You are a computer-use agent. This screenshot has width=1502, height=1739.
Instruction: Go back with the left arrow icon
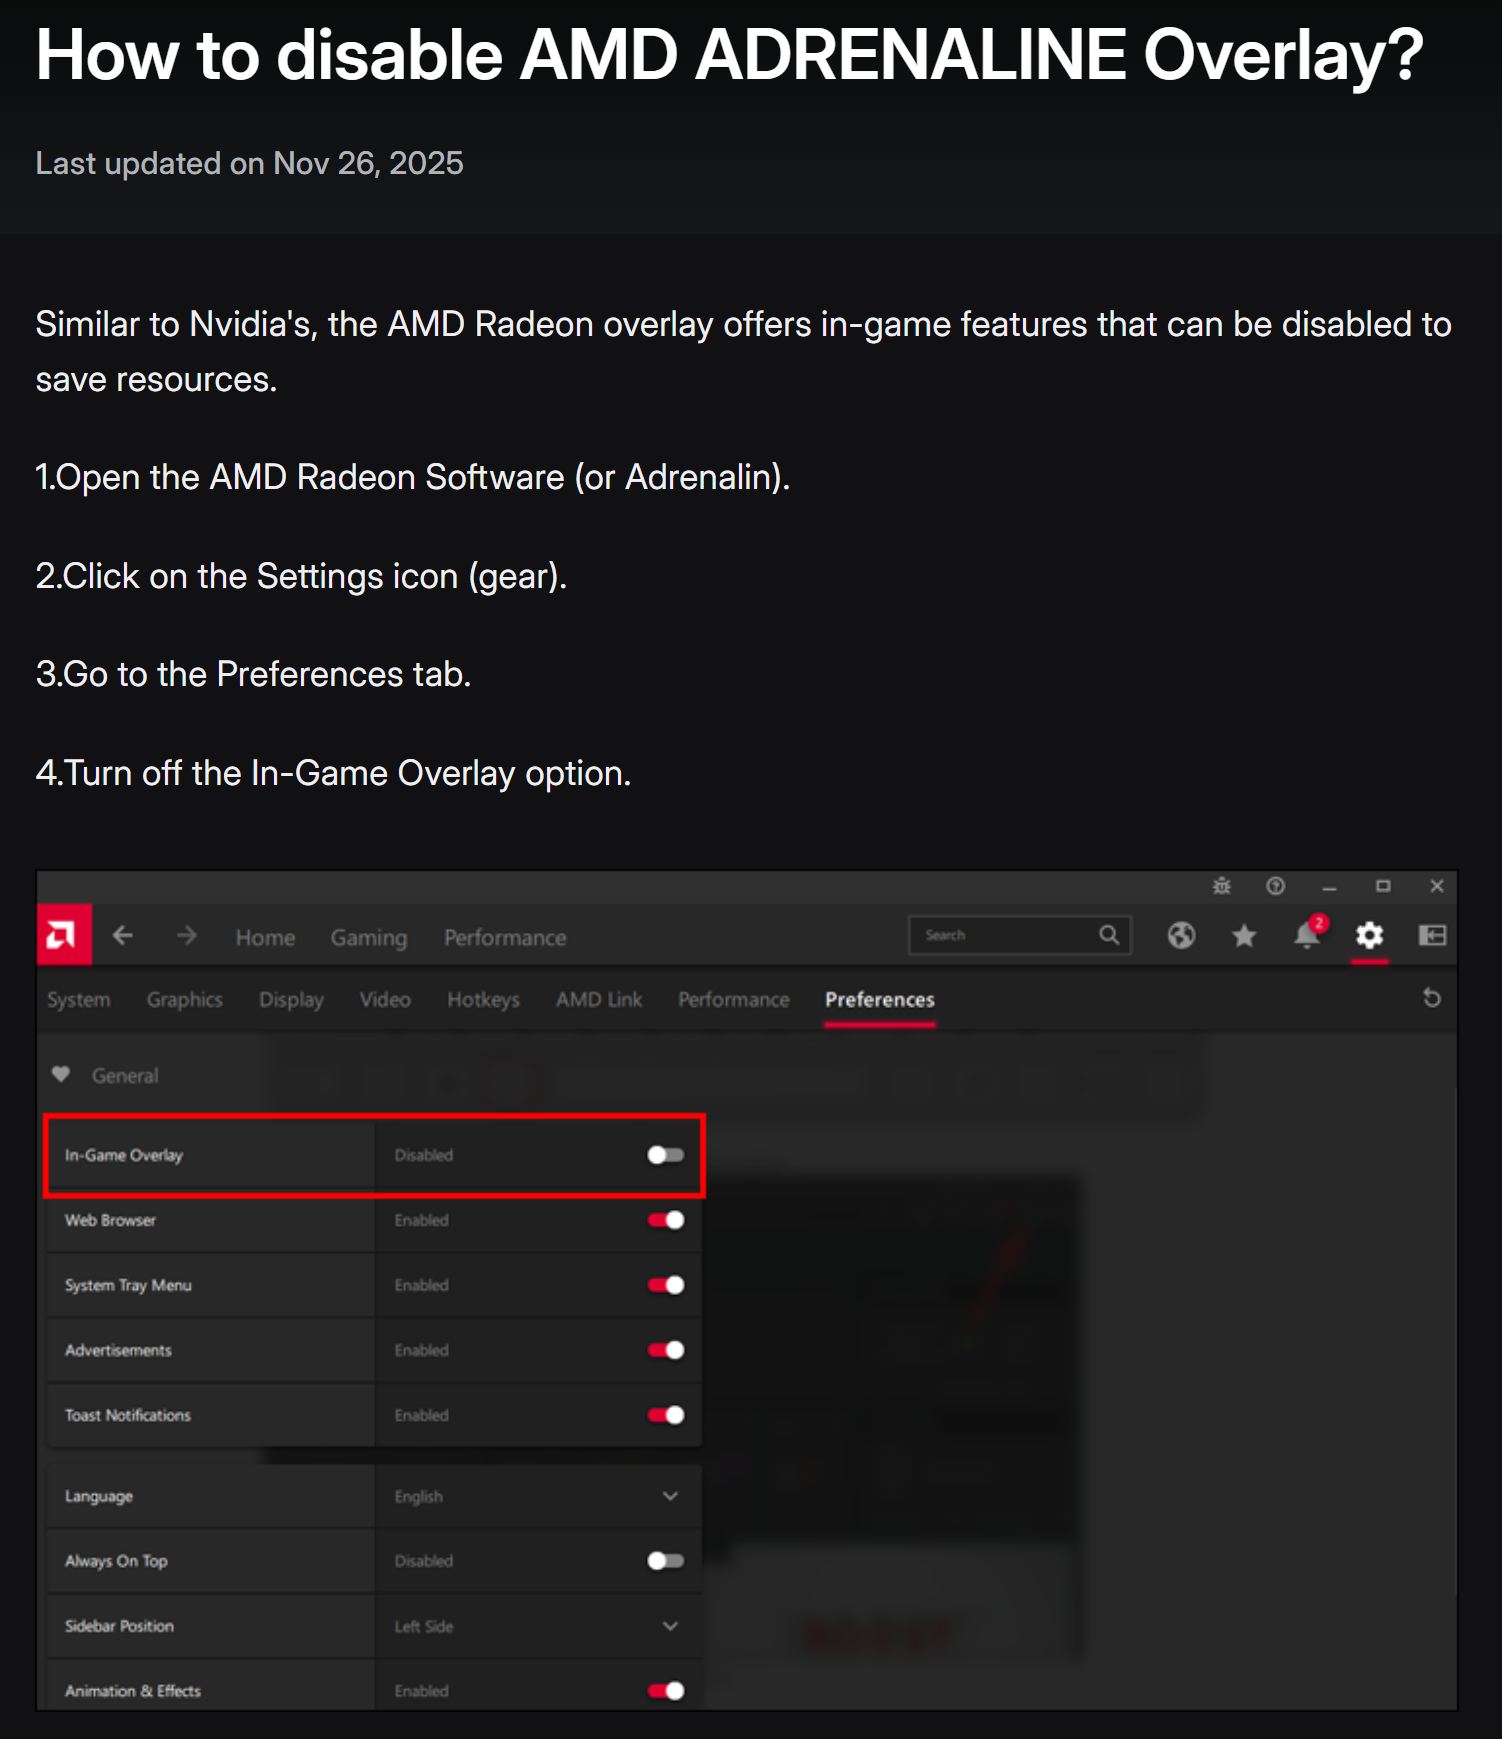(x=123, y=936)
